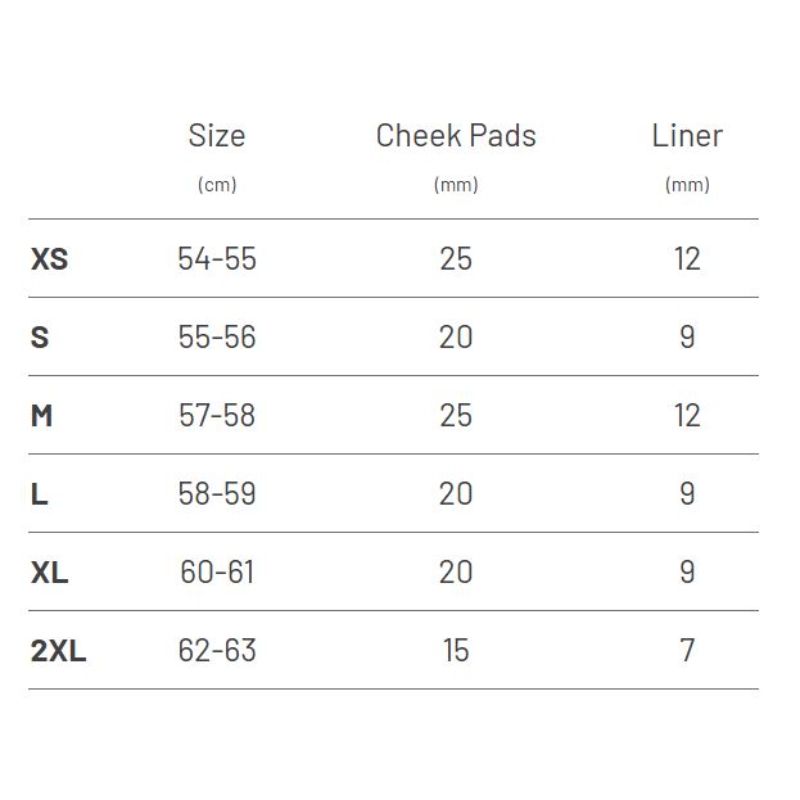Click XS row cheek pads value 25
800x800 pixels.
456,259
